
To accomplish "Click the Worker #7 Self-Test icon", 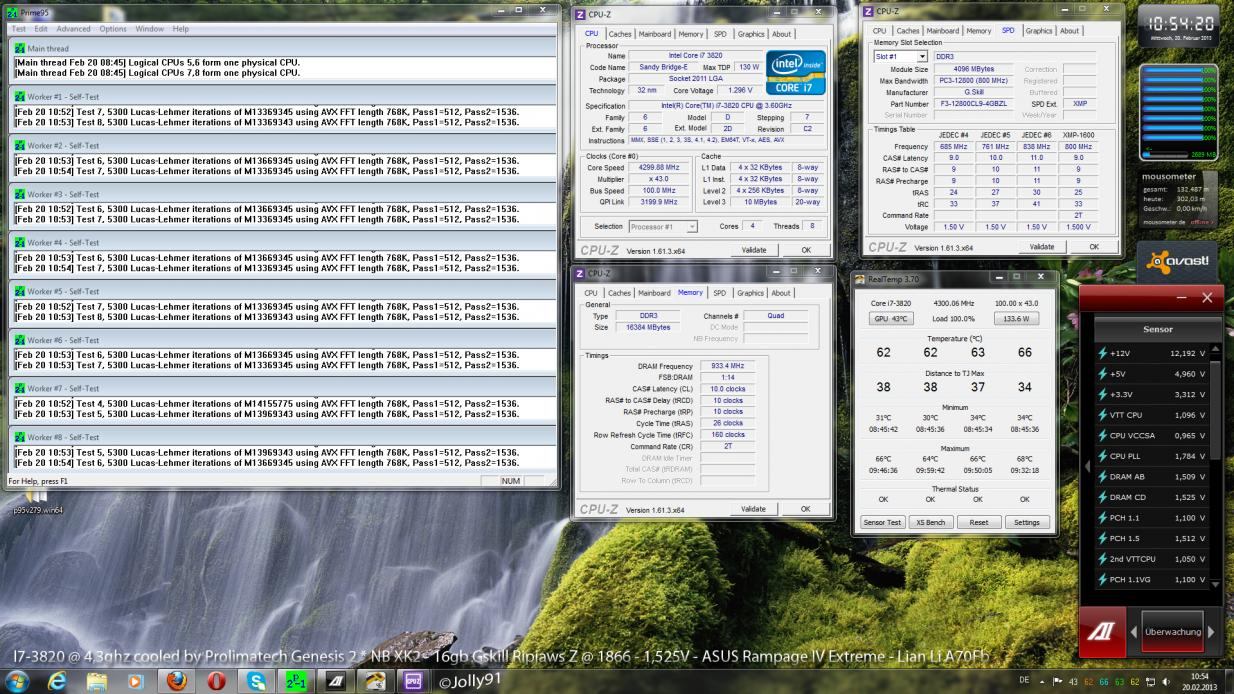I will pyautogui.click(x=19, y=388).
